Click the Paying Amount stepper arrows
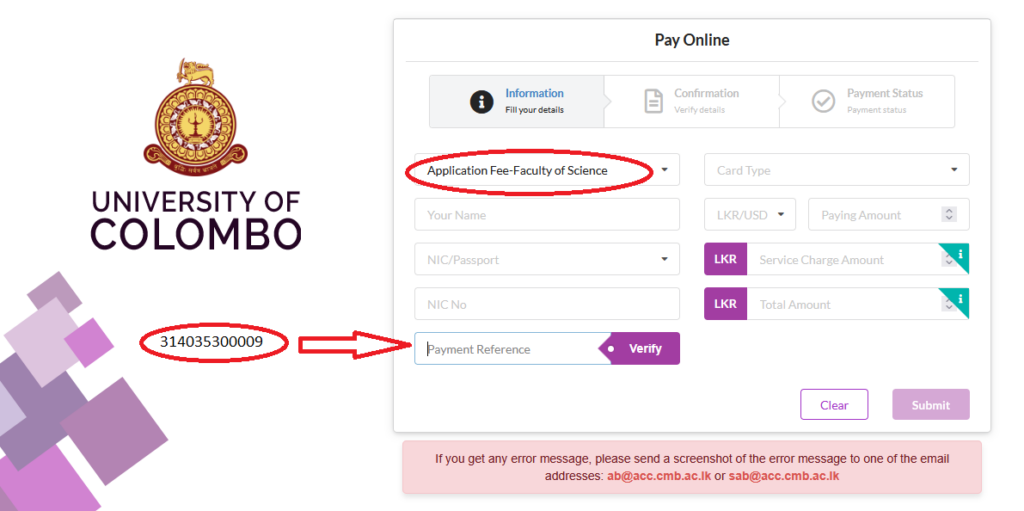Viewport: 1024px width, 511px height. (x=949, y=214)
